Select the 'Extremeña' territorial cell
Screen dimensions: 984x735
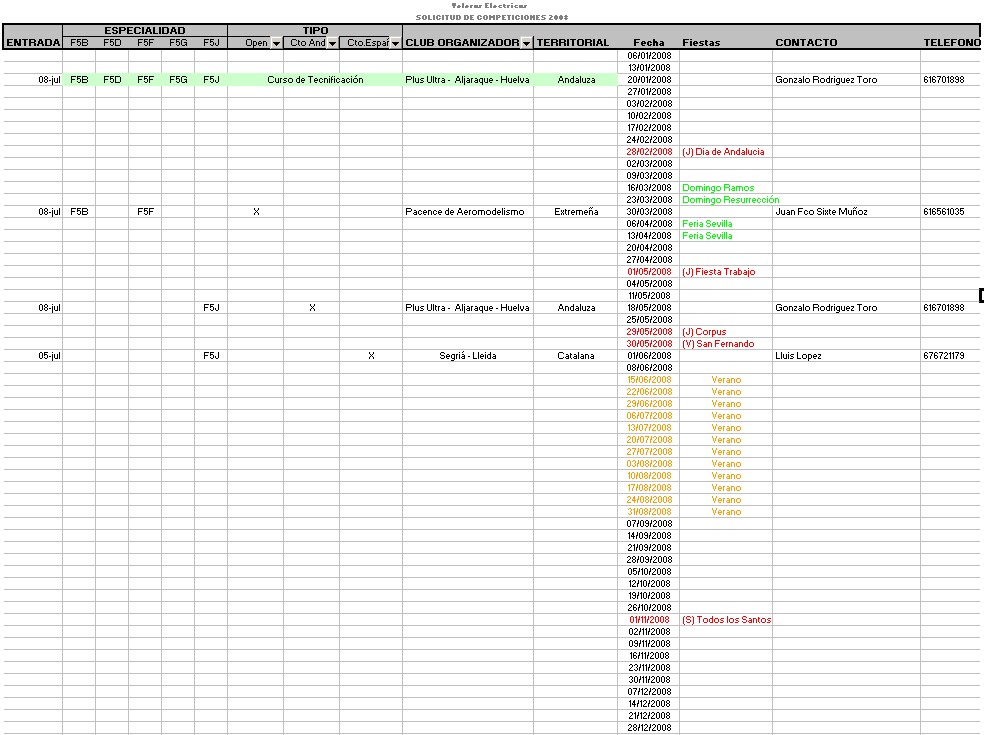(x=576, y=212)
